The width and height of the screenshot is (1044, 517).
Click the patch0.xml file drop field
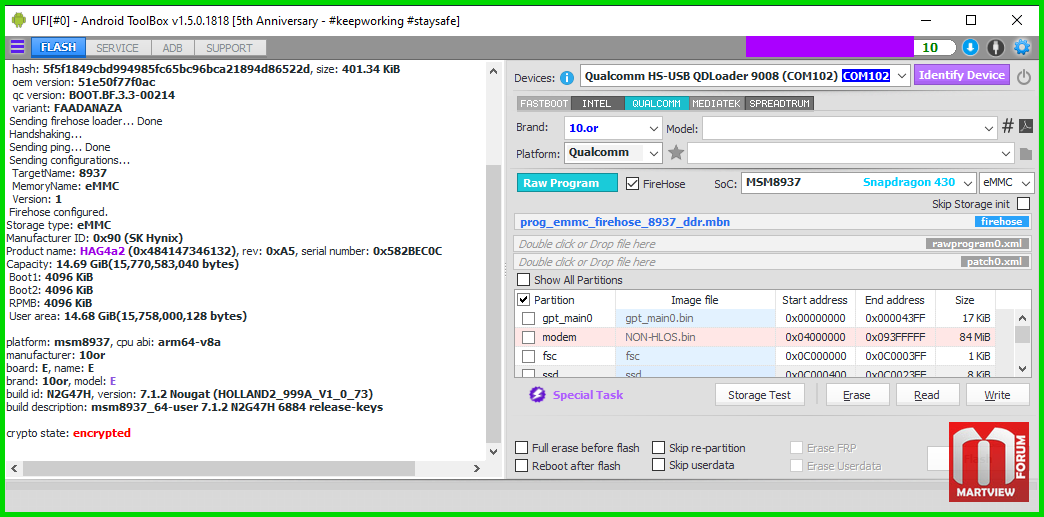[774, 262]
